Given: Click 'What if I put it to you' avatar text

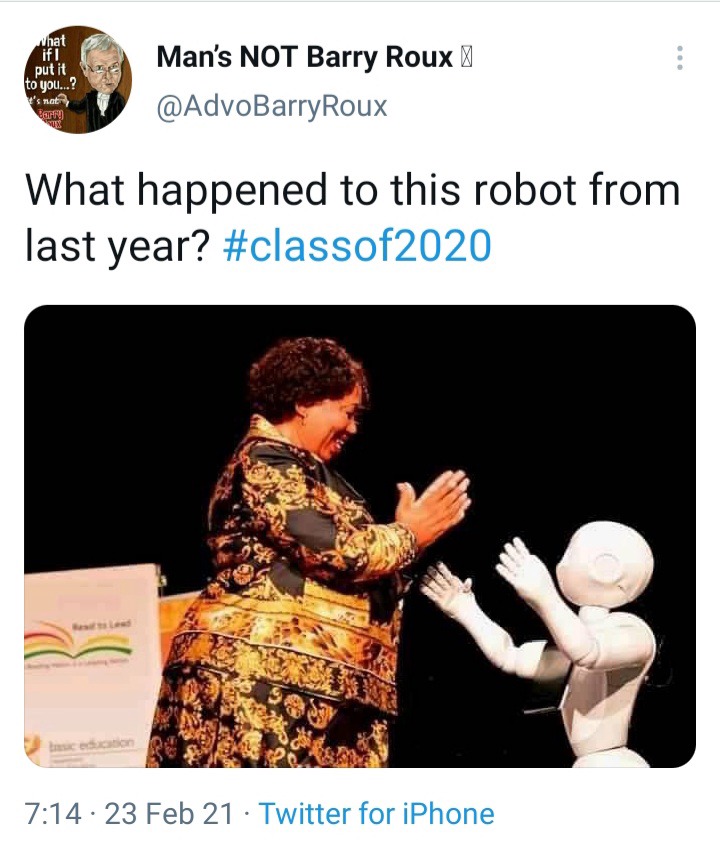Looking at the screenshot, I should tap(50, 63).
